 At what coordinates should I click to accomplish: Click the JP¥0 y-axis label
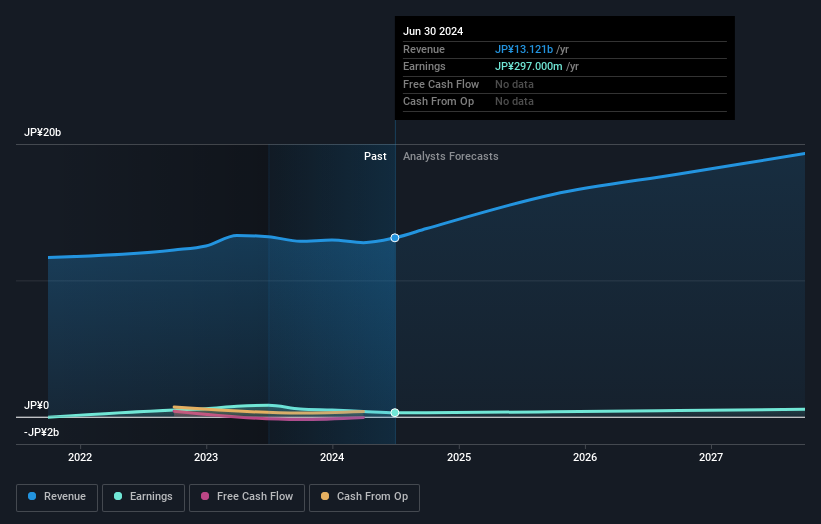37,405
